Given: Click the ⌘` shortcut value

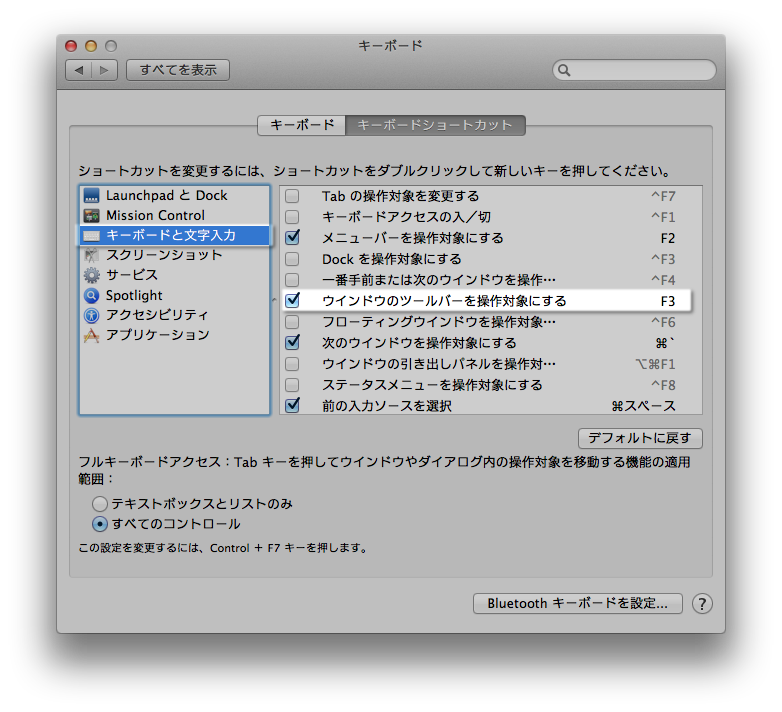Looking at the screenshot, I should pyautogui.click(x=665, y=343).
